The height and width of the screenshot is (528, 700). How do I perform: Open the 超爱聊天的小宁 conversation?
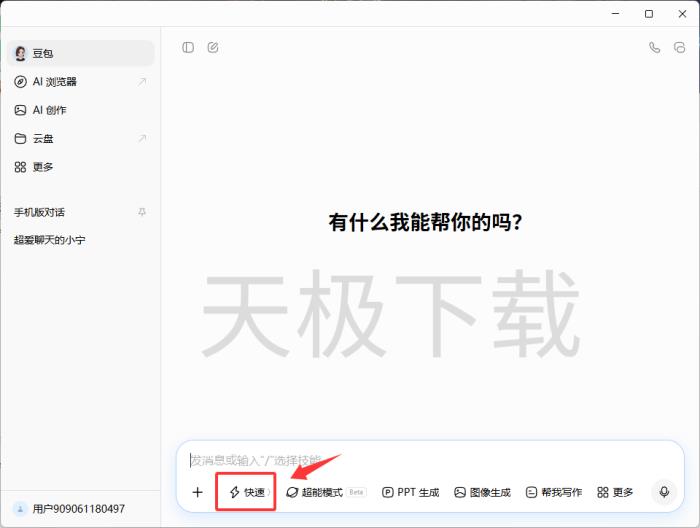pos(50,241)
